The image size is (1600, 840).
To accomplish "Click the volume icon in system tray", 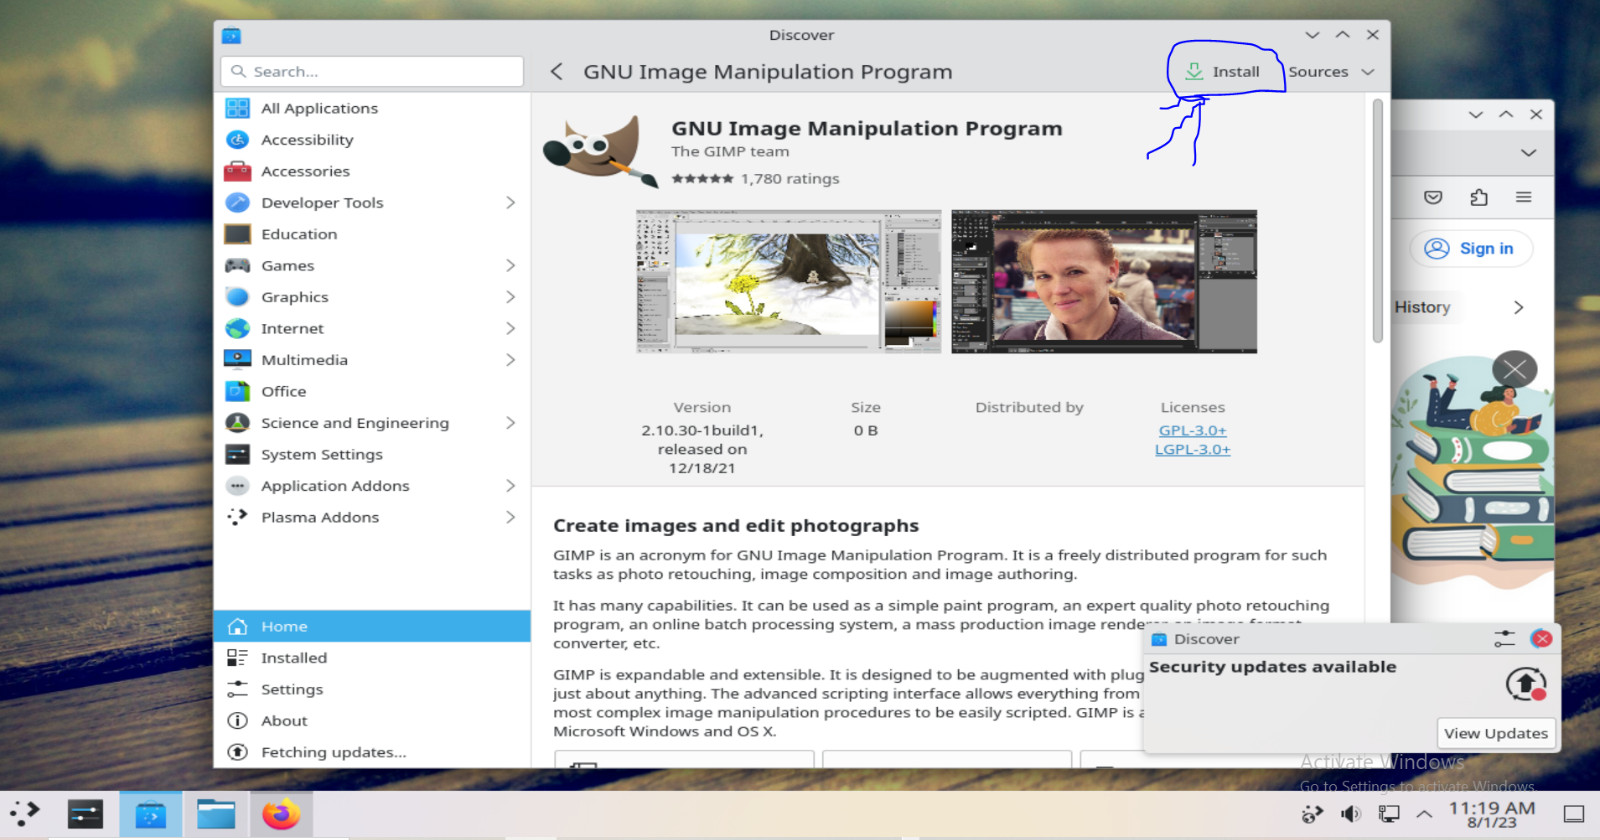I will (1351, 814).
